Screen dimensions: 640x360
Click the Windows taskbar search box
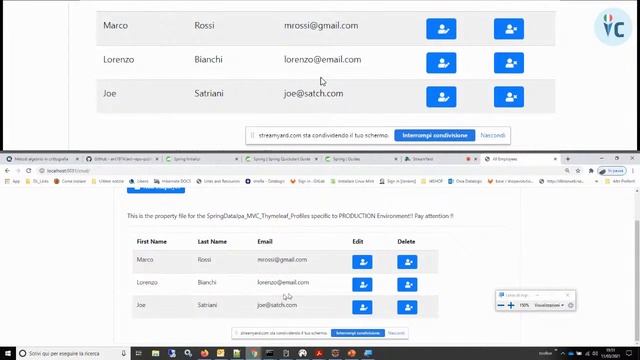[73, 353]
